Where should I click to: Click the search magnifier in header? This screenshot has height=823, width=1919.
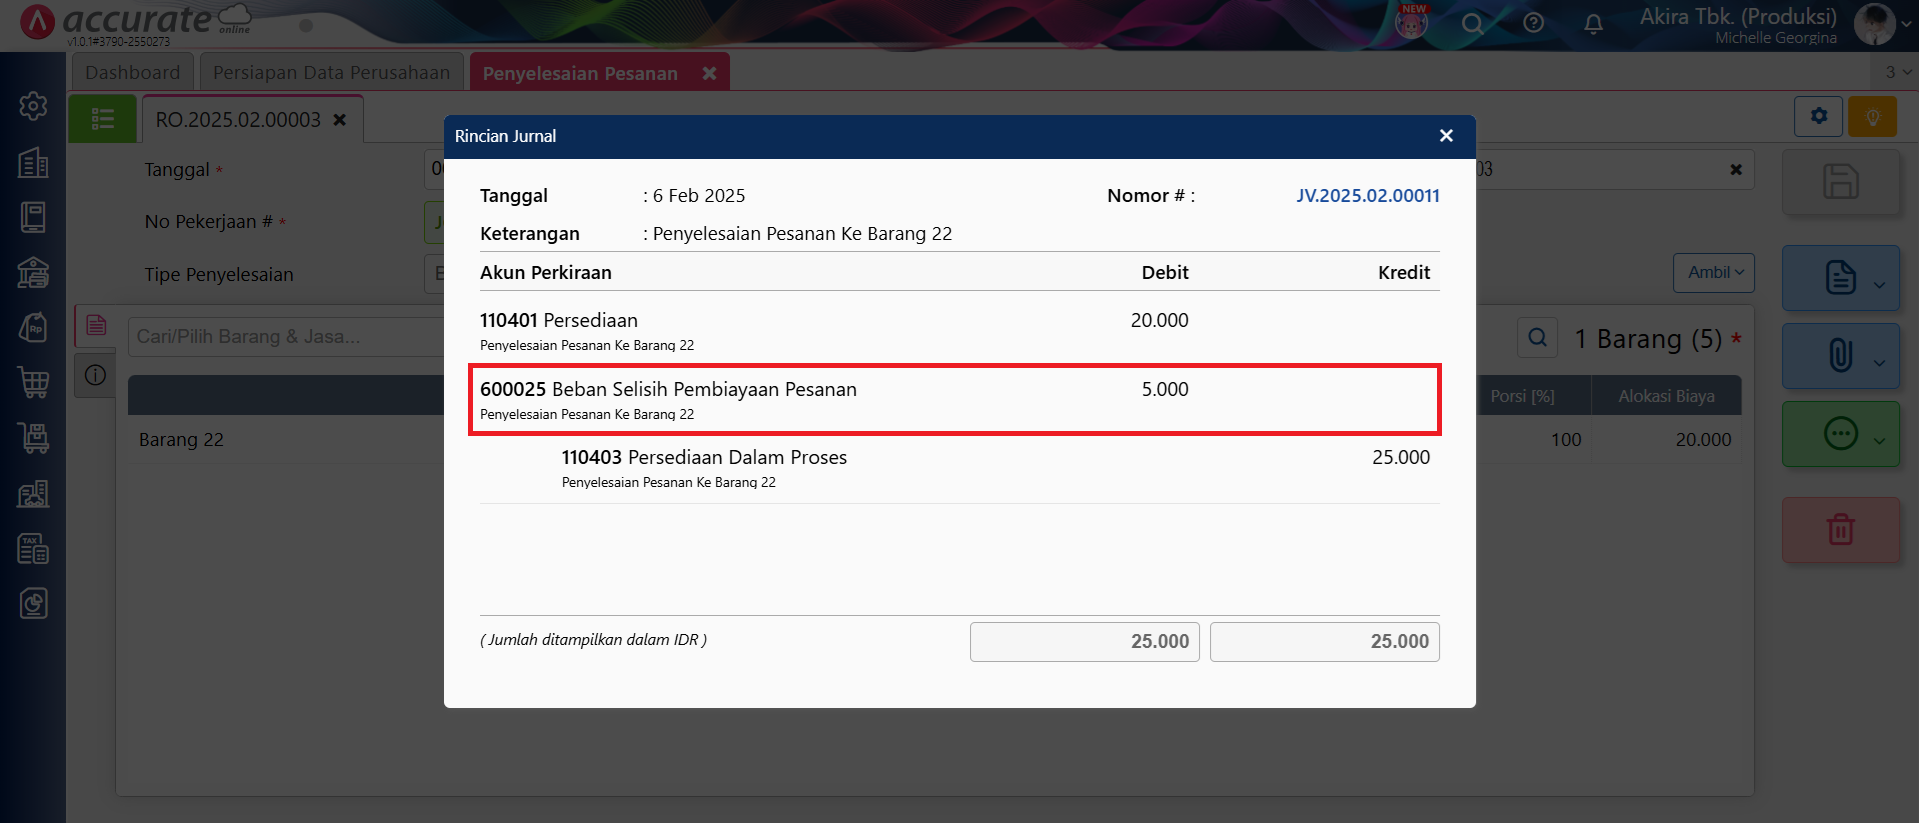(x=1472, y=23)
